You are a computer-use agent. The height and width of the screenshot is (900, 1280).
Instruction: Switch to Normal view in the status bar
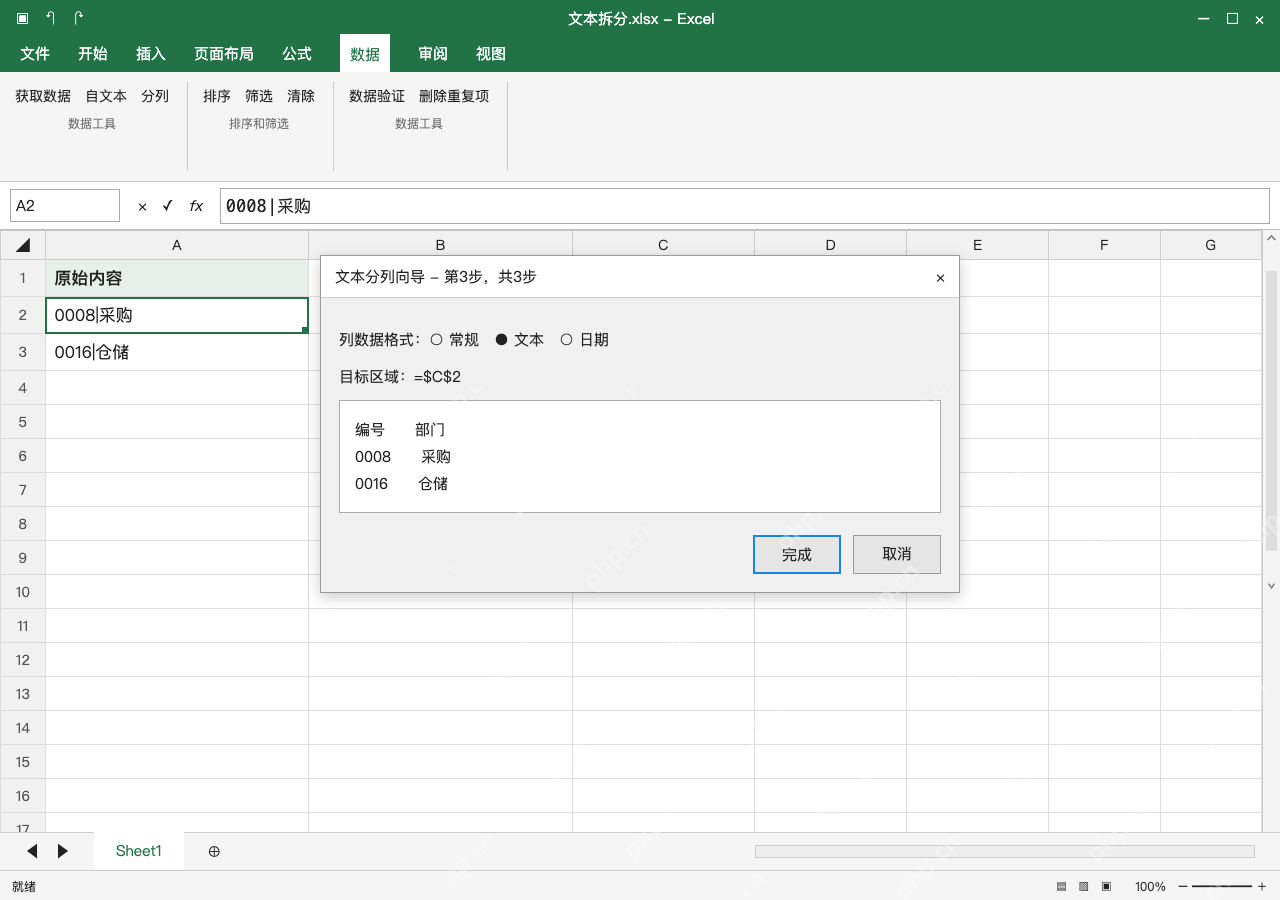coord(1061,887)
